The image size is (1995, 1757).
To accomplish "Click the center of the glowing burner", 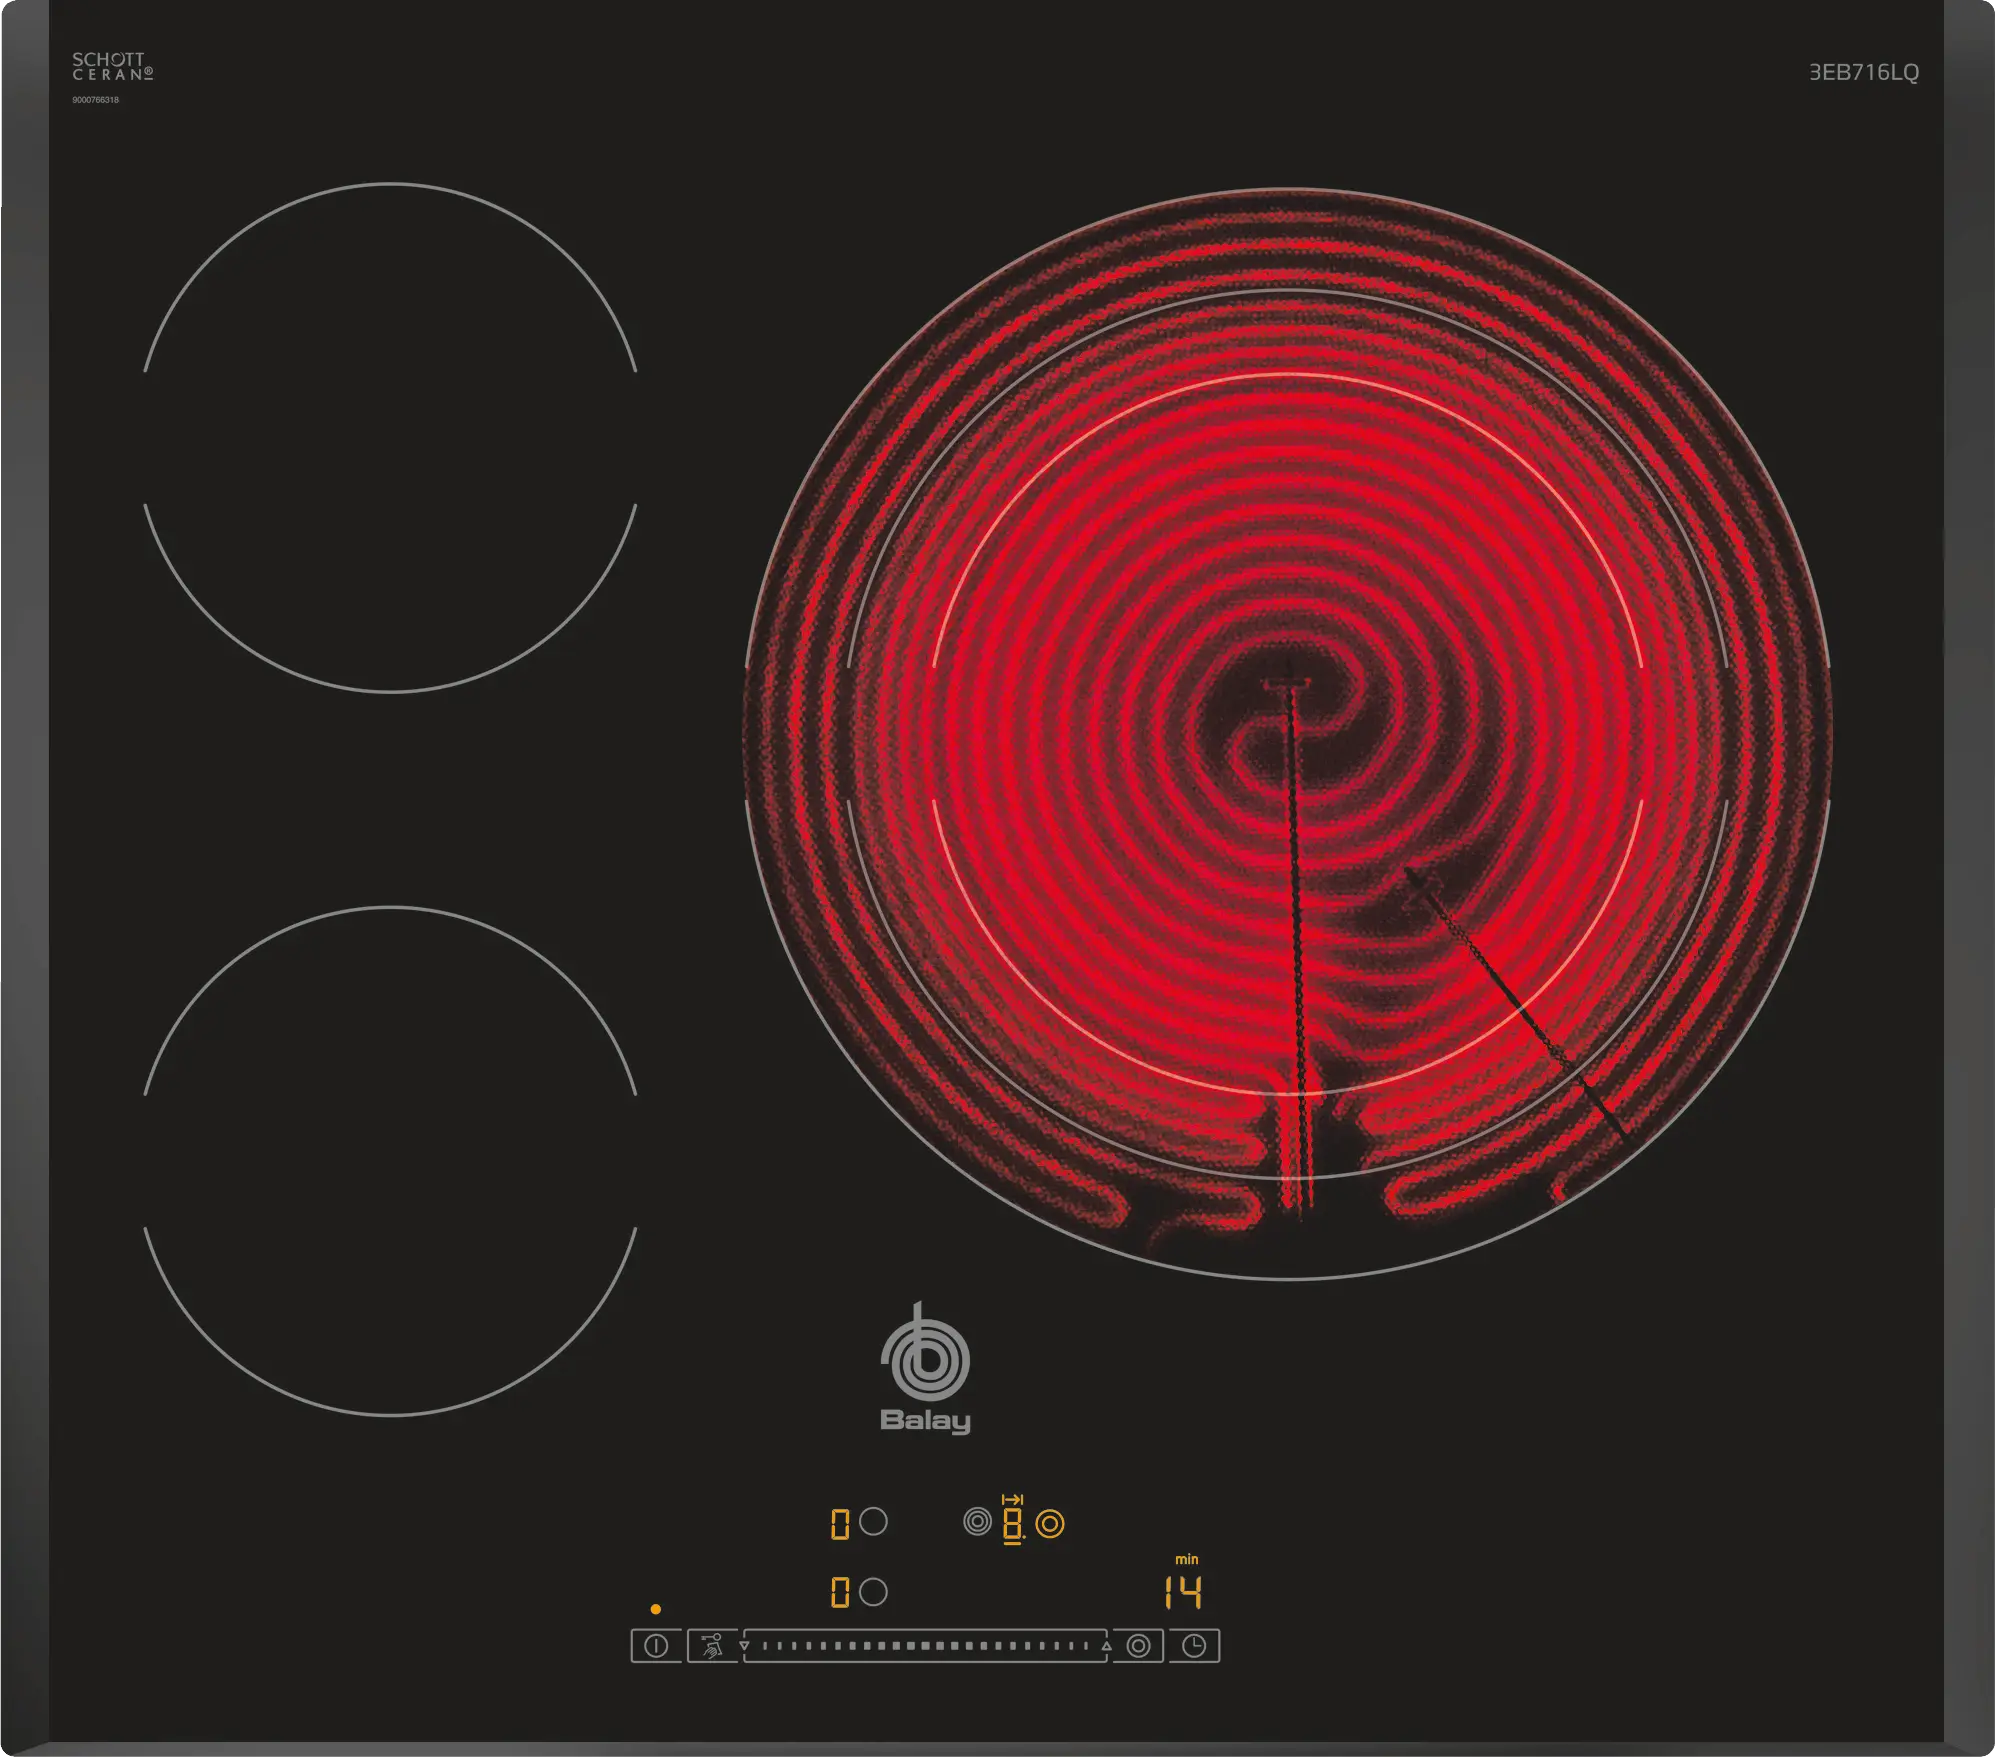I will (1288, 733).
